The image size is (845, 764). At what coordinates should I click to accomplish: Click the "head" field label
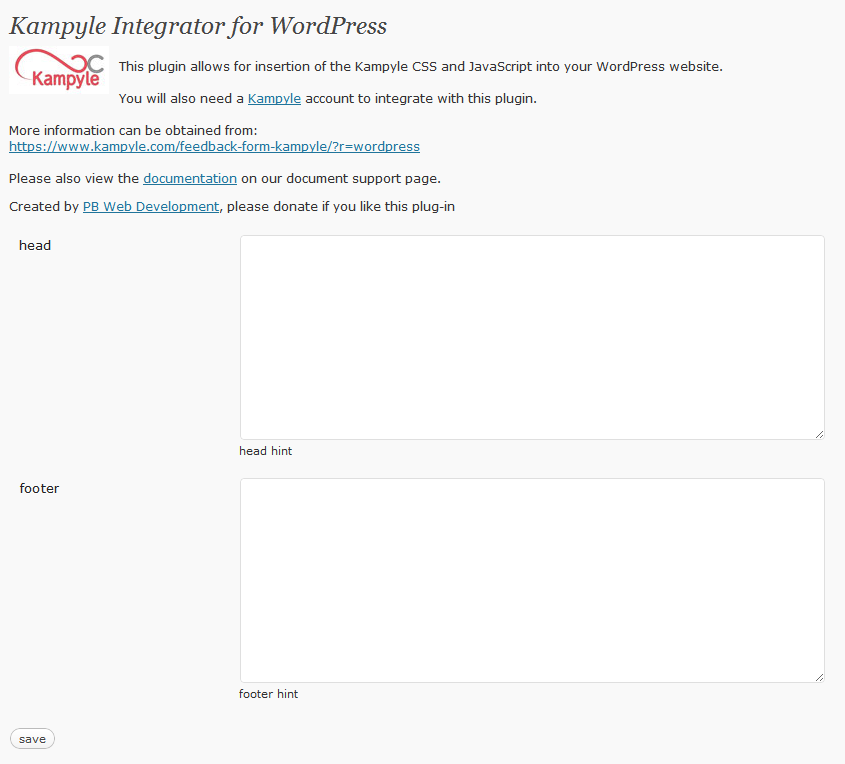35,245
